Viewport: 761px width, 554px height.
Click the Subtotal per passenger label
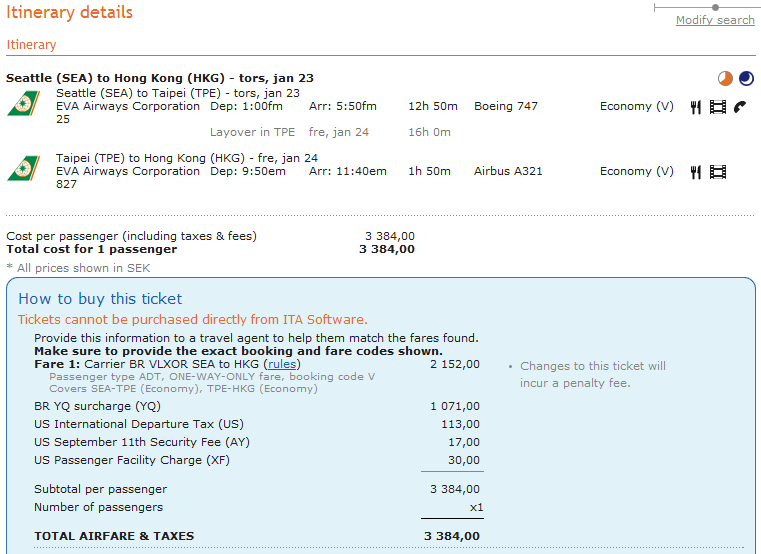pos(100,489)
